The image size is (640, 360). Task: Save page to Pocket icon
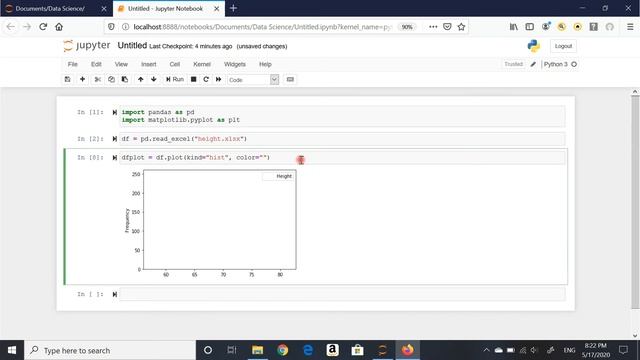[447, 27]
